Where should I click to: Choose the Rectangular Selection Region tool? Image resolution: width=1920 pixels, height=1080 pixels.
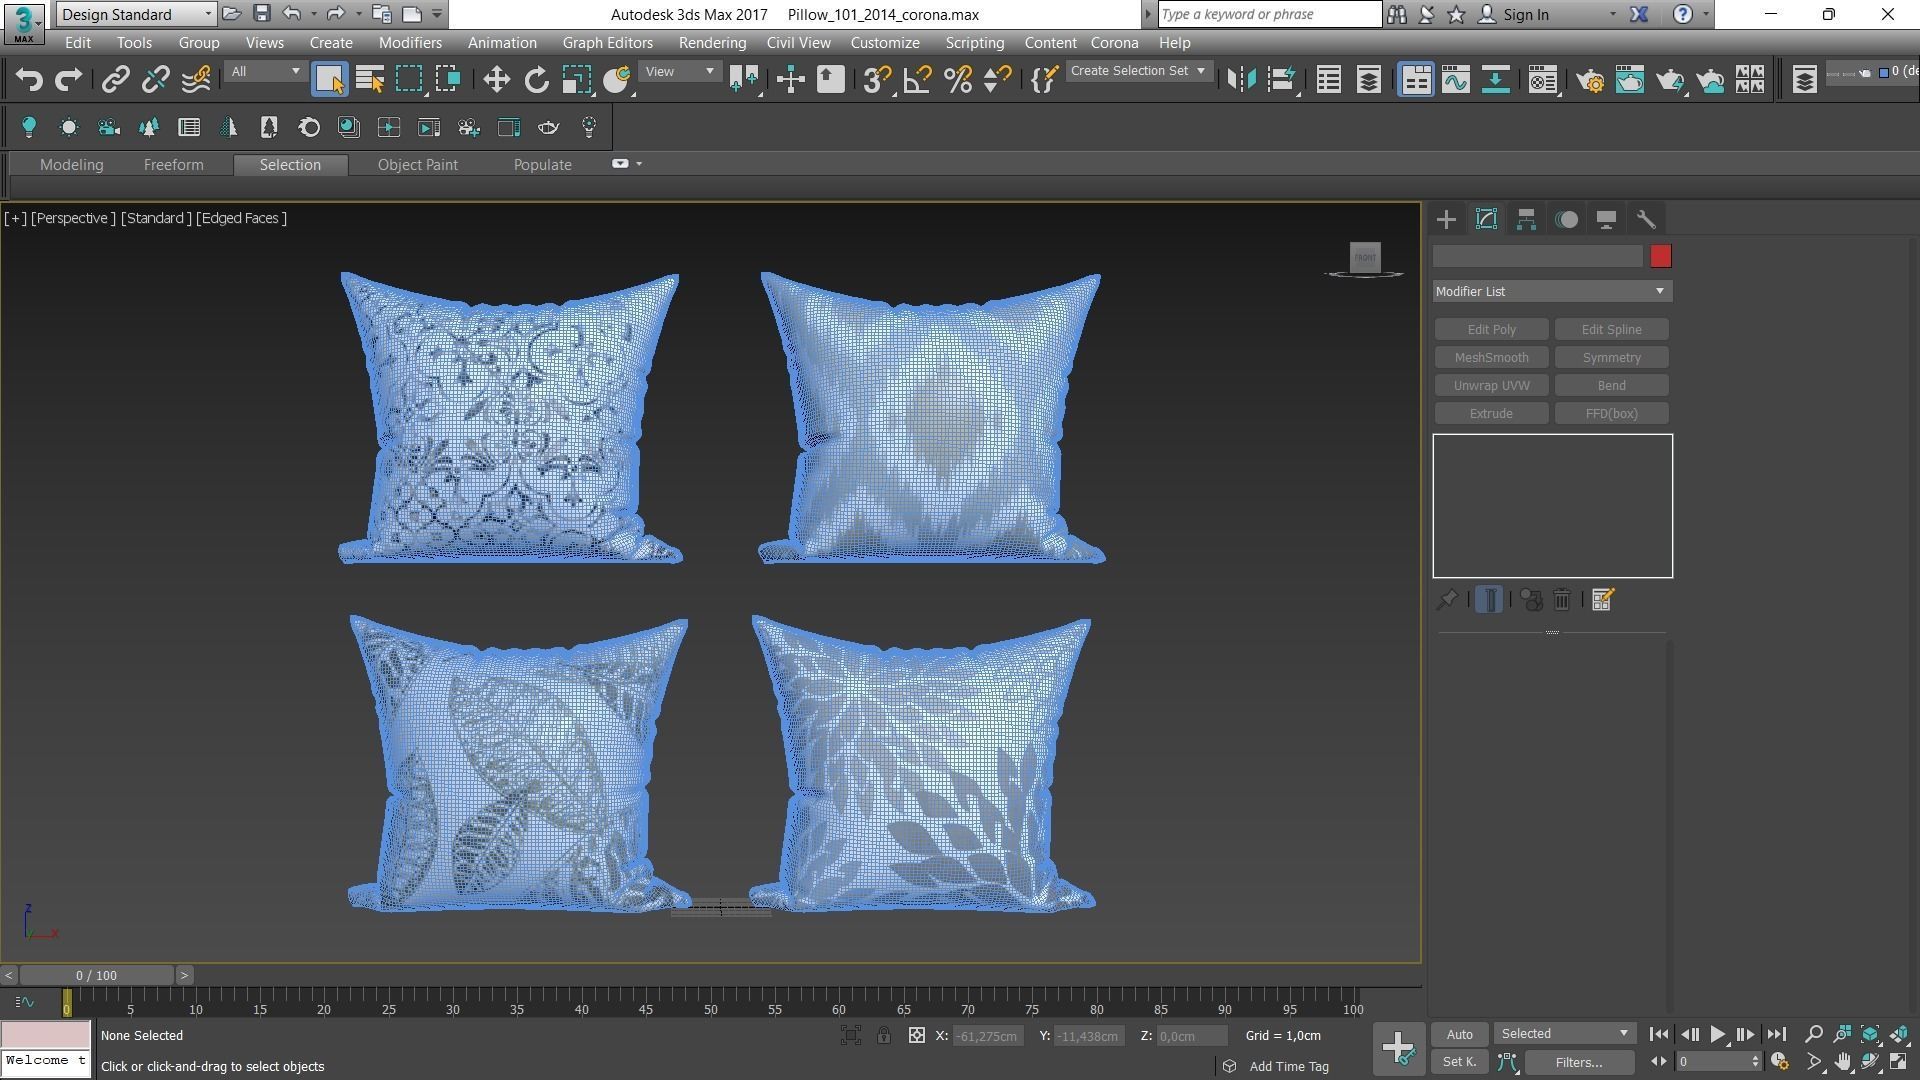click(409, 80)
